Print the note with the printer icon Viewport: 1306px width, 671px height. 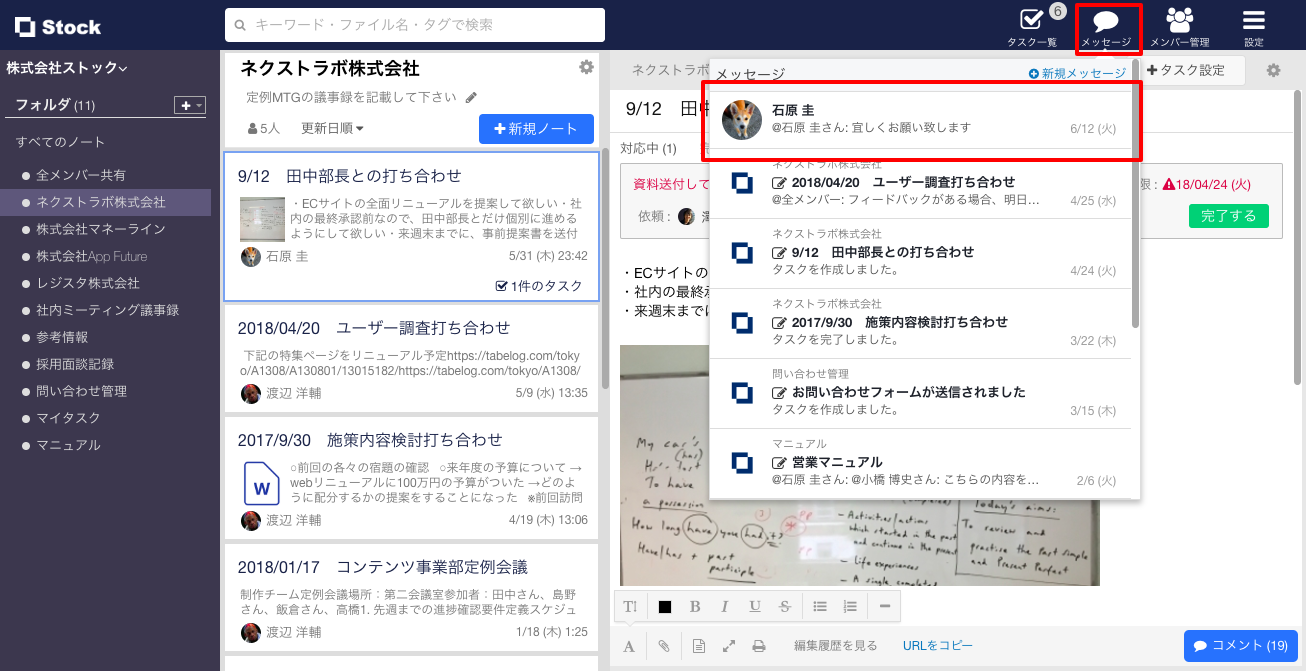[760, 645]
